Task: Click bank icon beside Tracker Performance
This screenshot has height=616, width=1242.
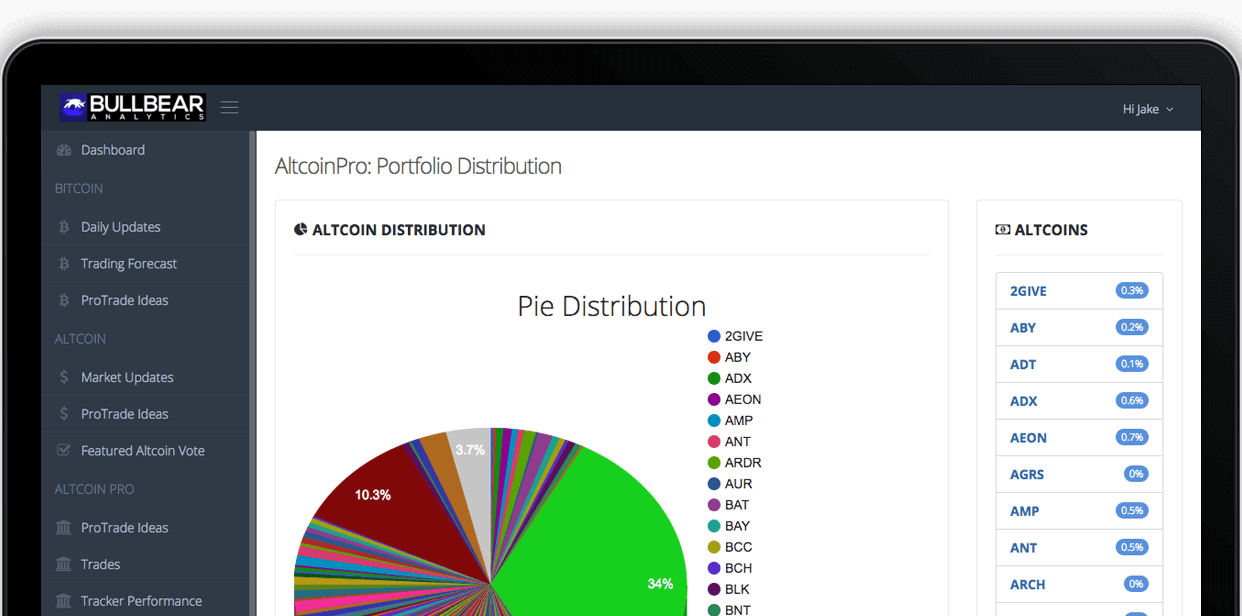Action: pyautogui.click(x=64, y=601)
